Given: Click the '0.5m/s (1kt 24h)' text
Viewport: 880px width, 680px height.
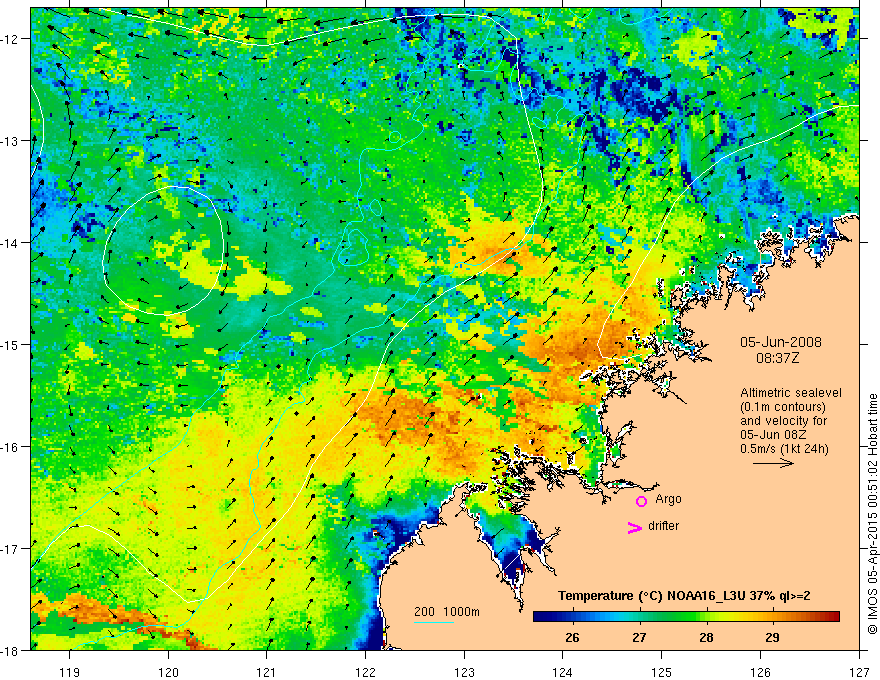Looking at the screenshot, I should [x=784, y=449].
